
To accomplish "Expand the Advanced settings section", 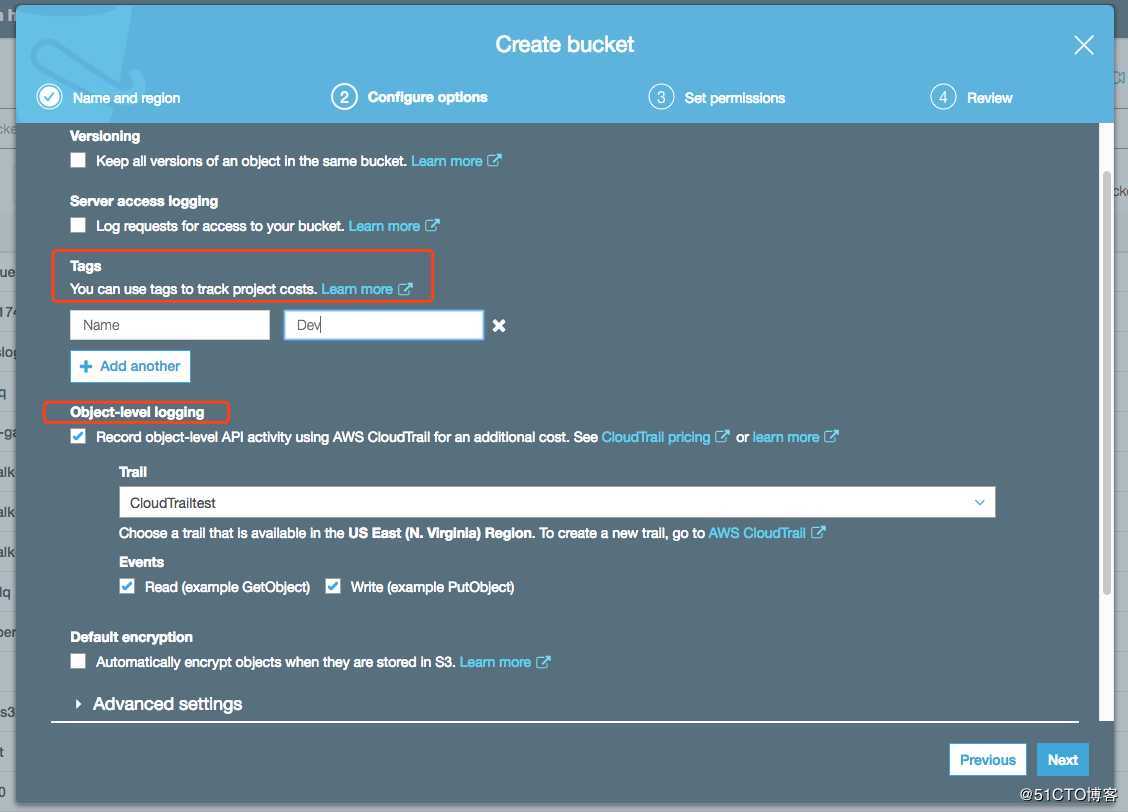I will coord(158,703).
